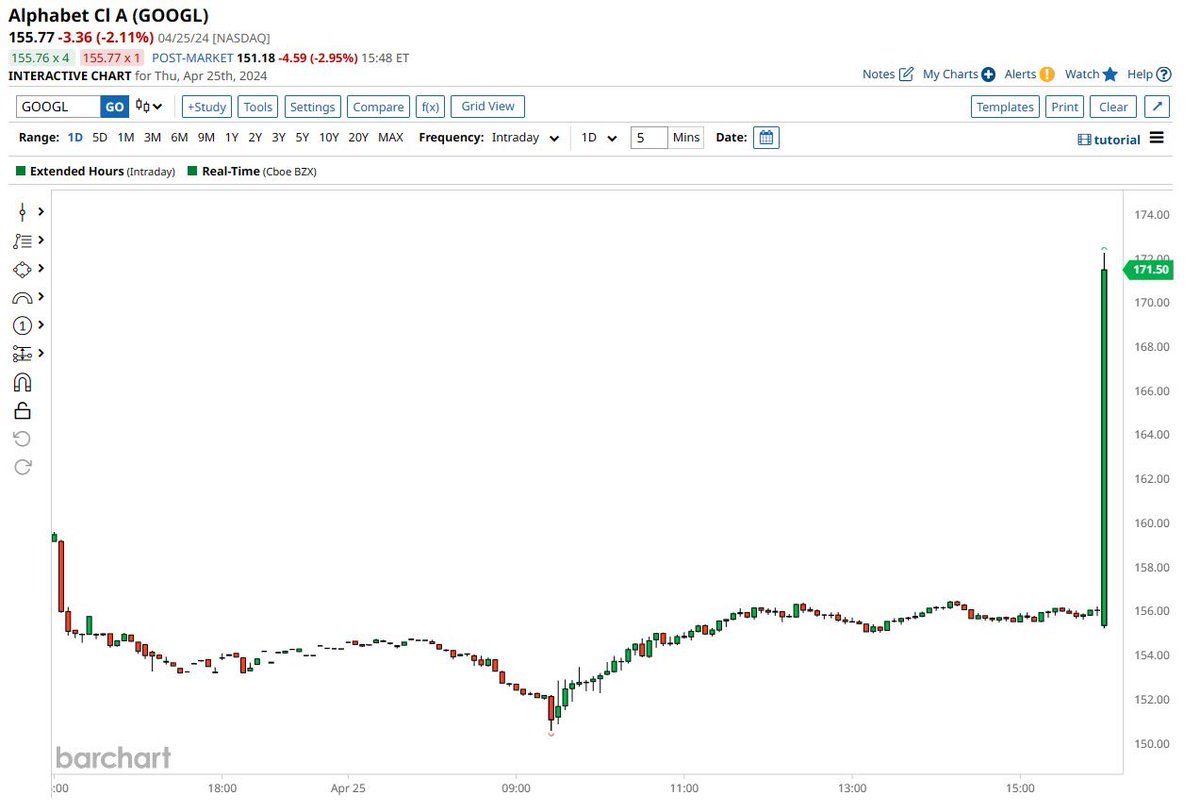
Task: Select the 3M range
Action: pos(152,138)
